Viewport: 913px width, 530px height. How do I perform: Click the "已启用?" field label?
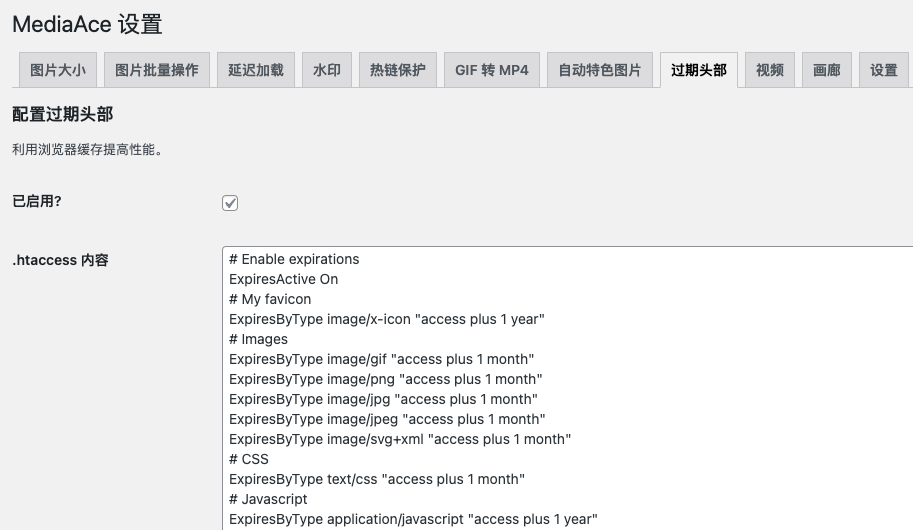(37, 202)
